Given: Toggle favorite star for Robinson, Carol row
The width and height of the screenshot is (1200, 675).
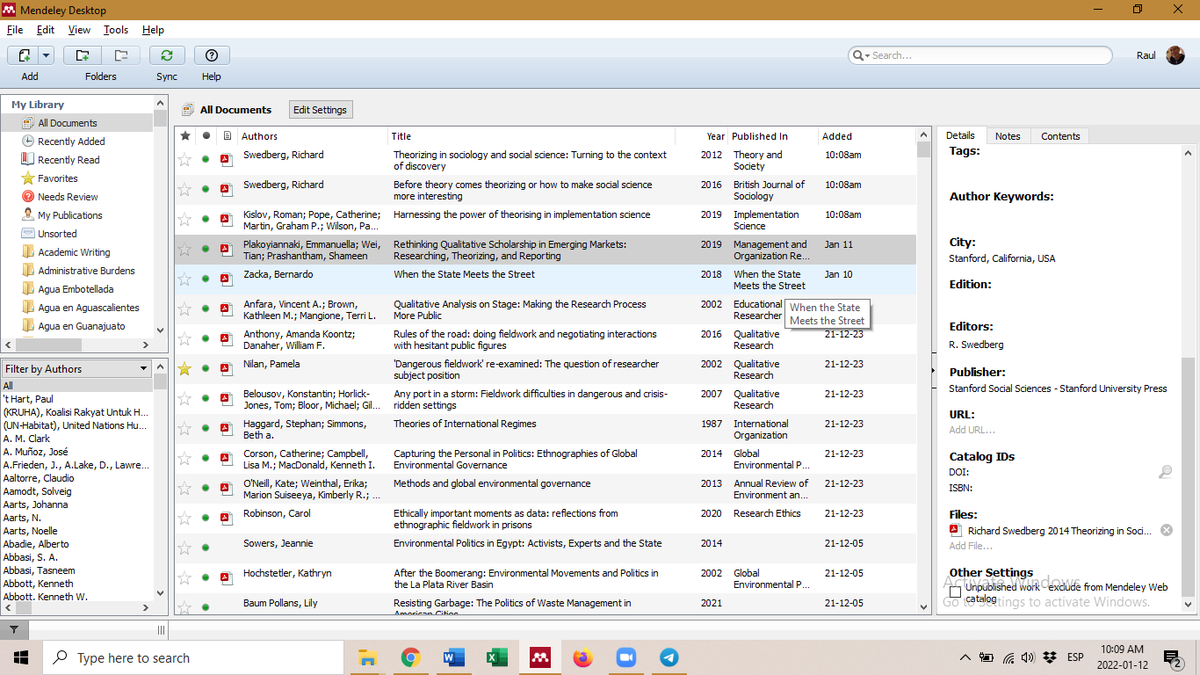Looking at the screenshot, I should coord(184,518).
